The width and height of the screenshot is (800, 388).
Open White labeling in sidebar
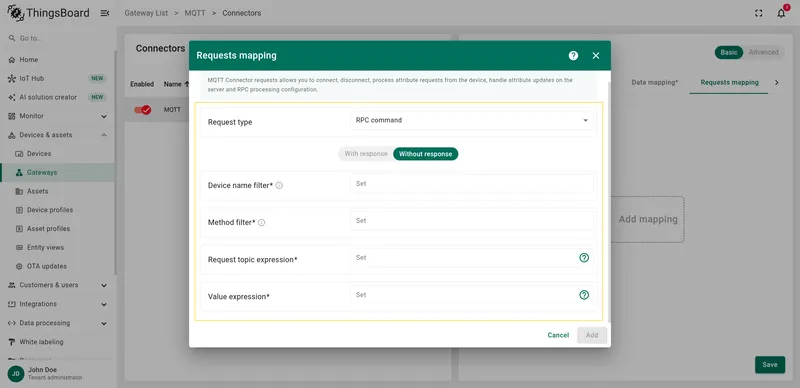tap(57, 342)
